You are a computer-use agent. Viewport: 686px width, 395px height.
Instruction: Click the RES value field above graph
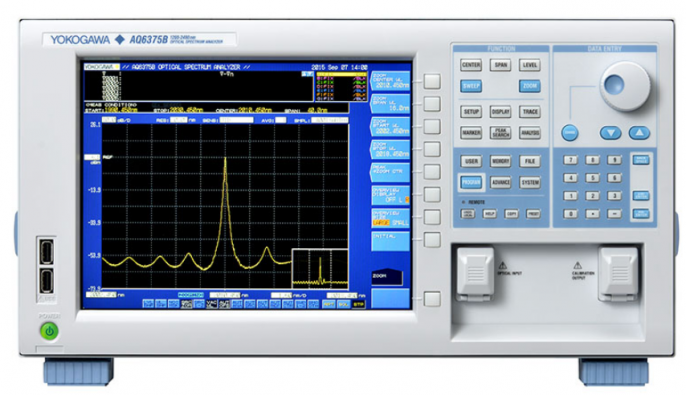[x=178, y=120]
